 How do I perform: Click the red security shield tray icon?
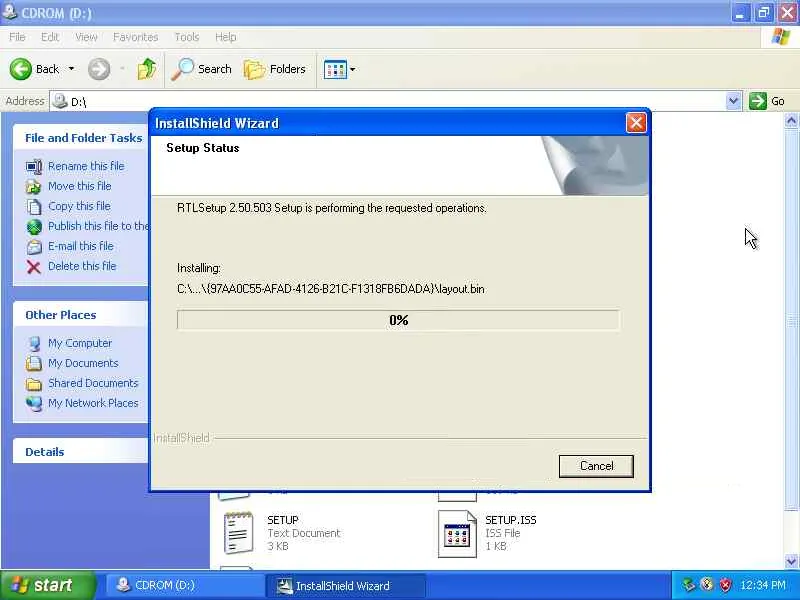(x=725, y=585)
